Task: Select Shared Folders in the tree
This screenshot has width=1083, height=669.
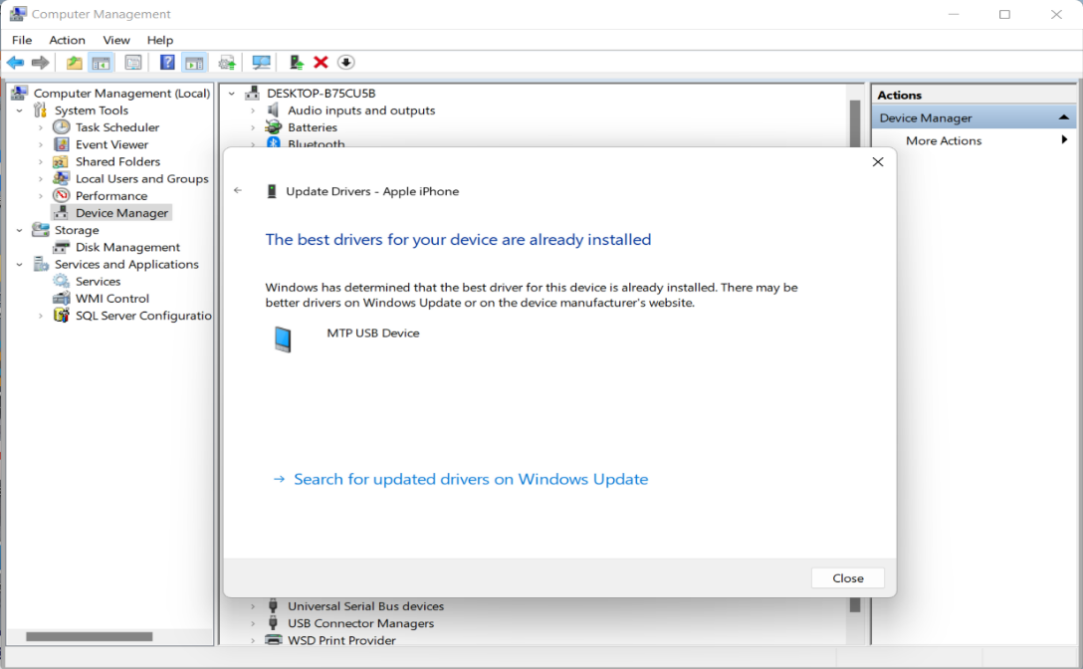Action: 117,162
